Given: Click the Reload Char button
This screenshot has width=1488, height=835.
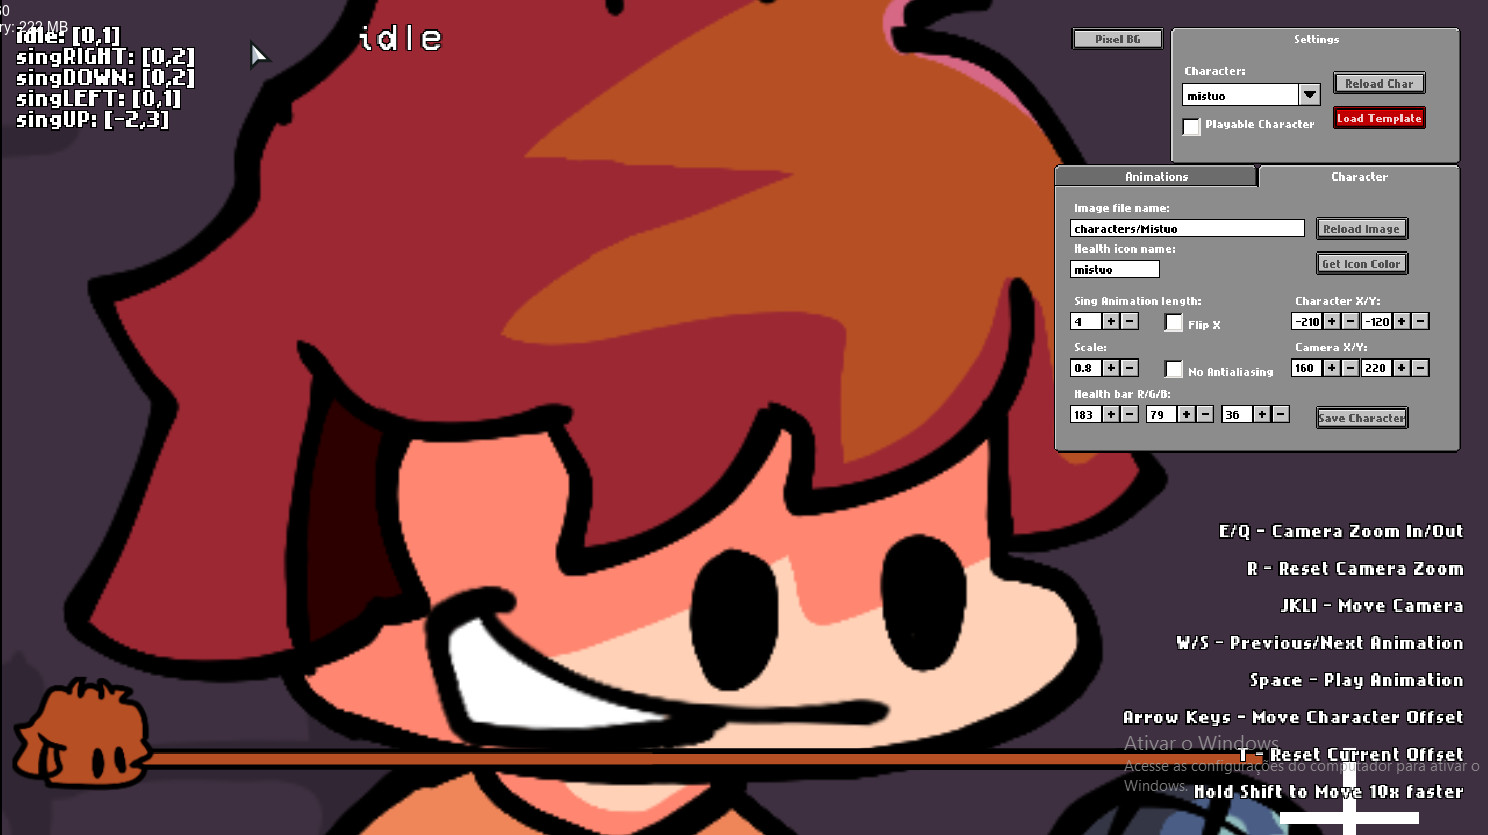Looking at the screenshot, I should (x=1379, y=83).
